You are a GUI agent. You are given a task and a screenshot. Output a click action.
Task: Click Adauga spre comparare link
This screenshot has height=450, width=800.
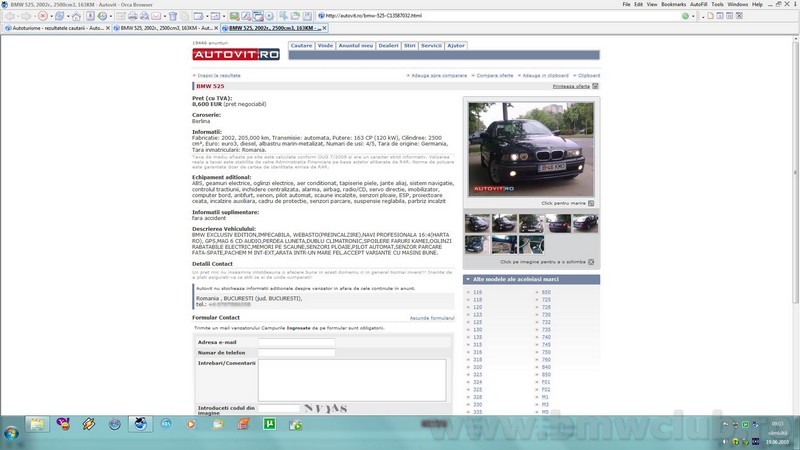click(439, 76)
